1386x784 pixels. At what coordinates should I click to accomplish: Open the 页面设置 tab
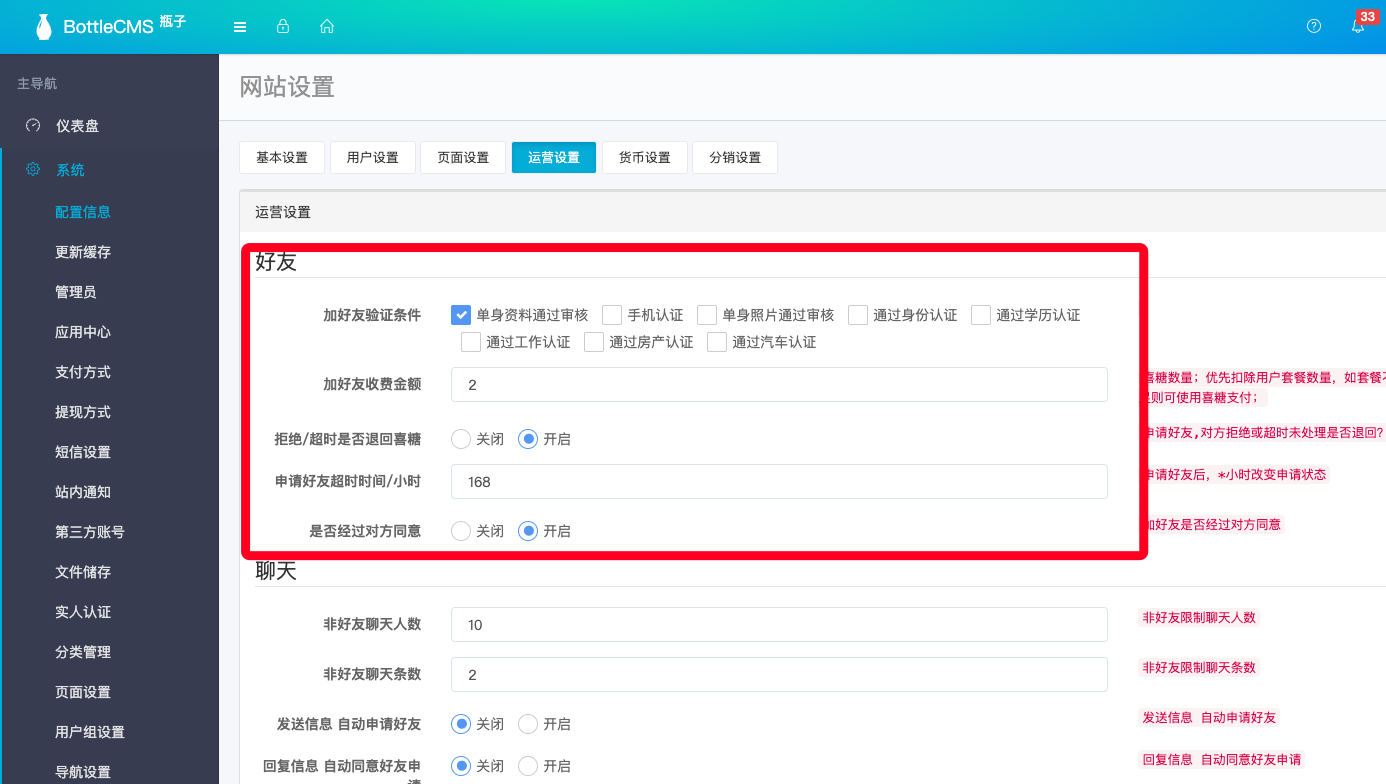(x=463, y=158)
